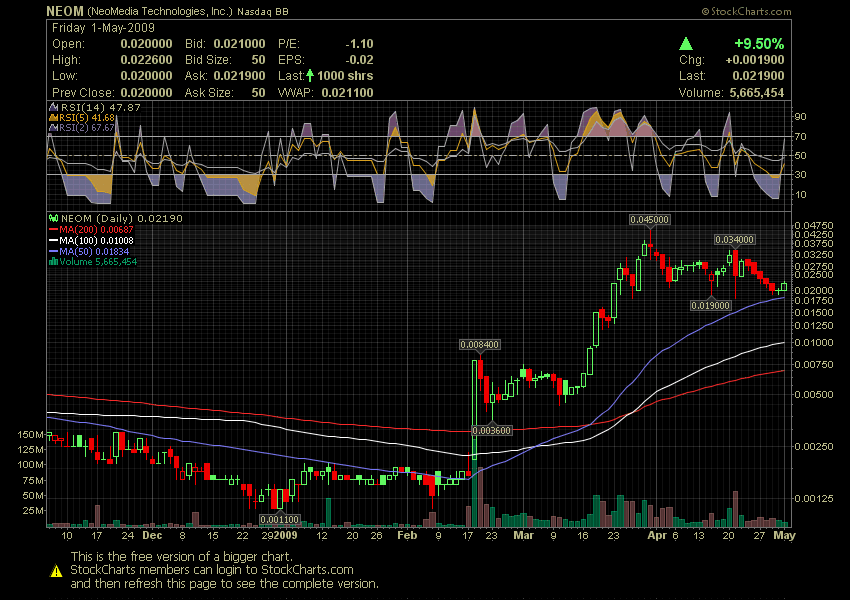Click the orange RSI(5) legend icon
The width and height of the screenshot is (850, 600).
pos(54,118)
